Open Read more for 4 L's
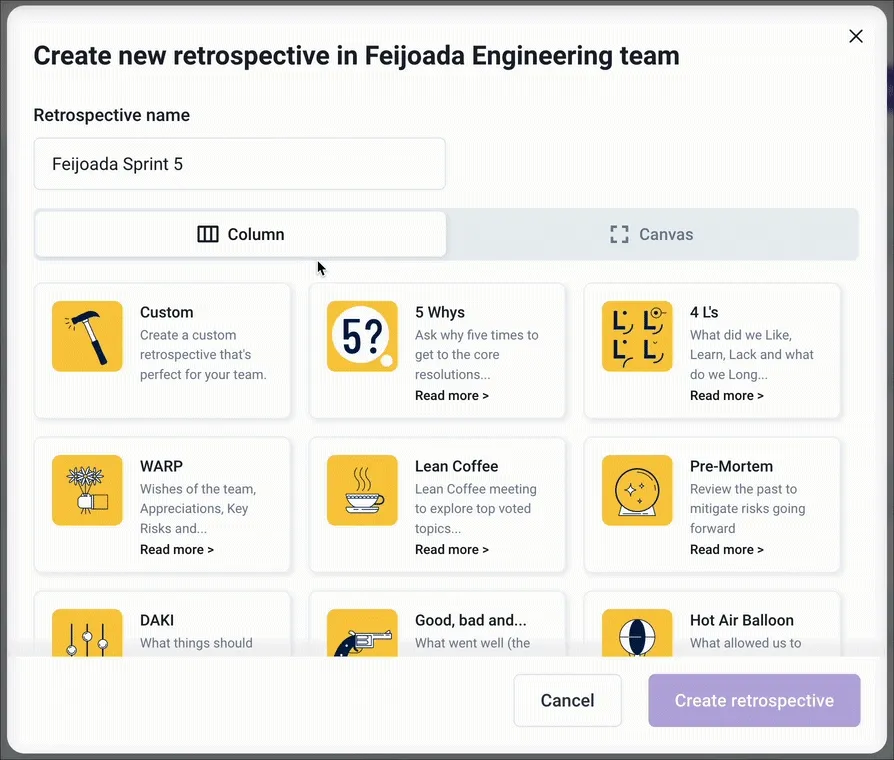The width and height of the screenshot is (894, 760). 727,395
